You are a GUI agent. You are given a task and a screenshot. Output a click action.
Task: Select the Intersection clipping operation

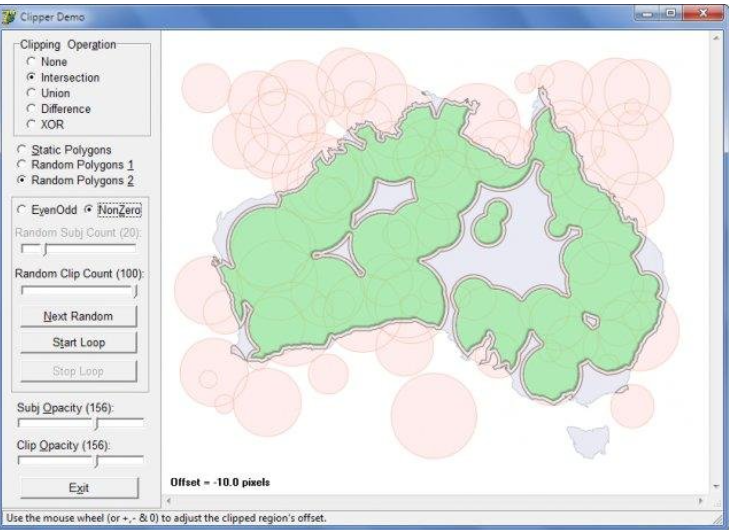click(32, 77)
